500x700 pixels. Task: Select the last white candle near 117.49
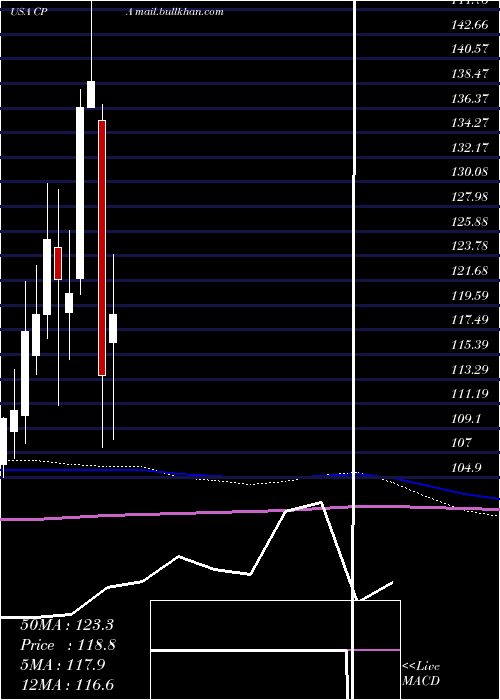(113, 328)
